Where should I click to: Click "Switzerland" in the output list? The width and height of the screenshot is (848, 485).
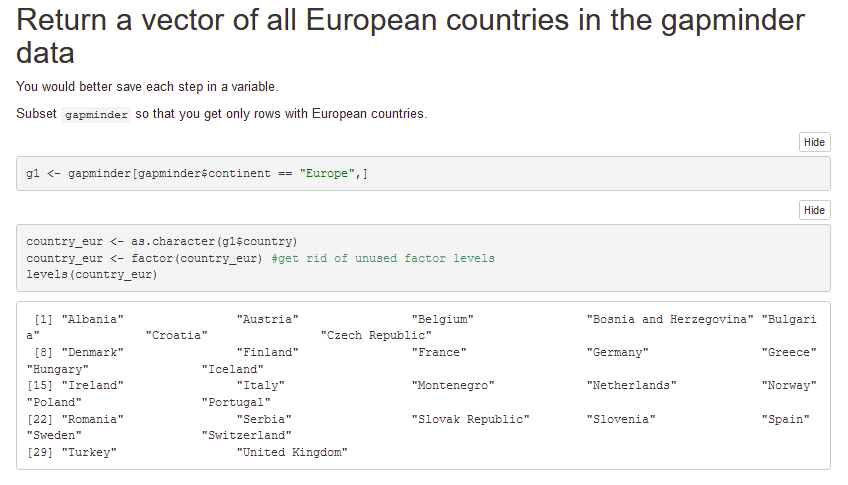point(246,436)
